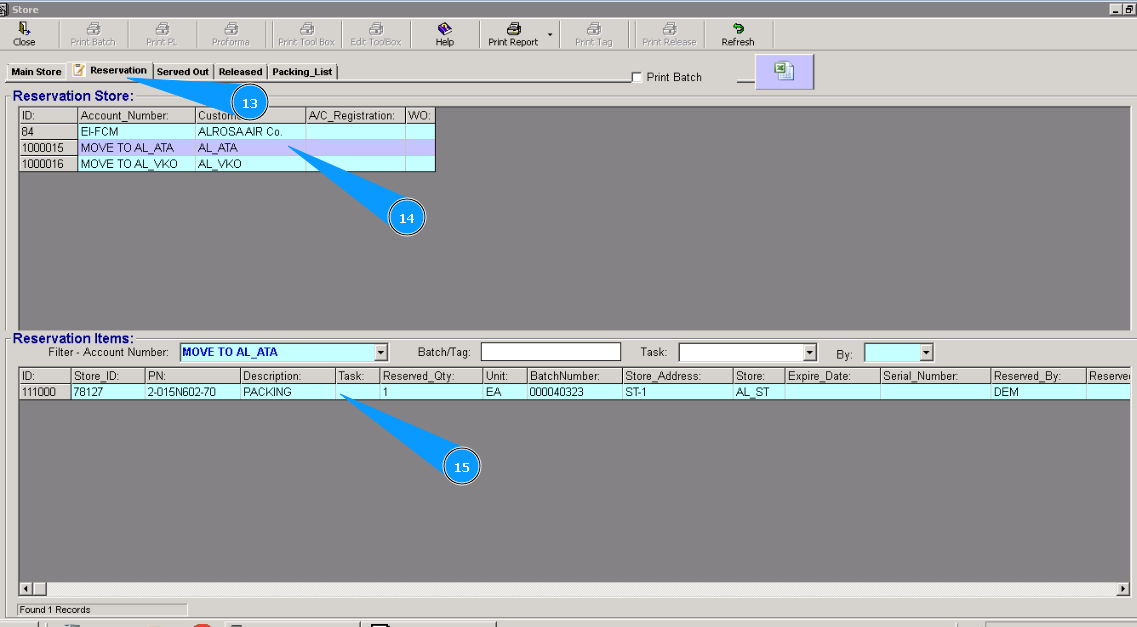
Task: Click the WO column header
Action: pyautogui.click(x=421, y=115)
